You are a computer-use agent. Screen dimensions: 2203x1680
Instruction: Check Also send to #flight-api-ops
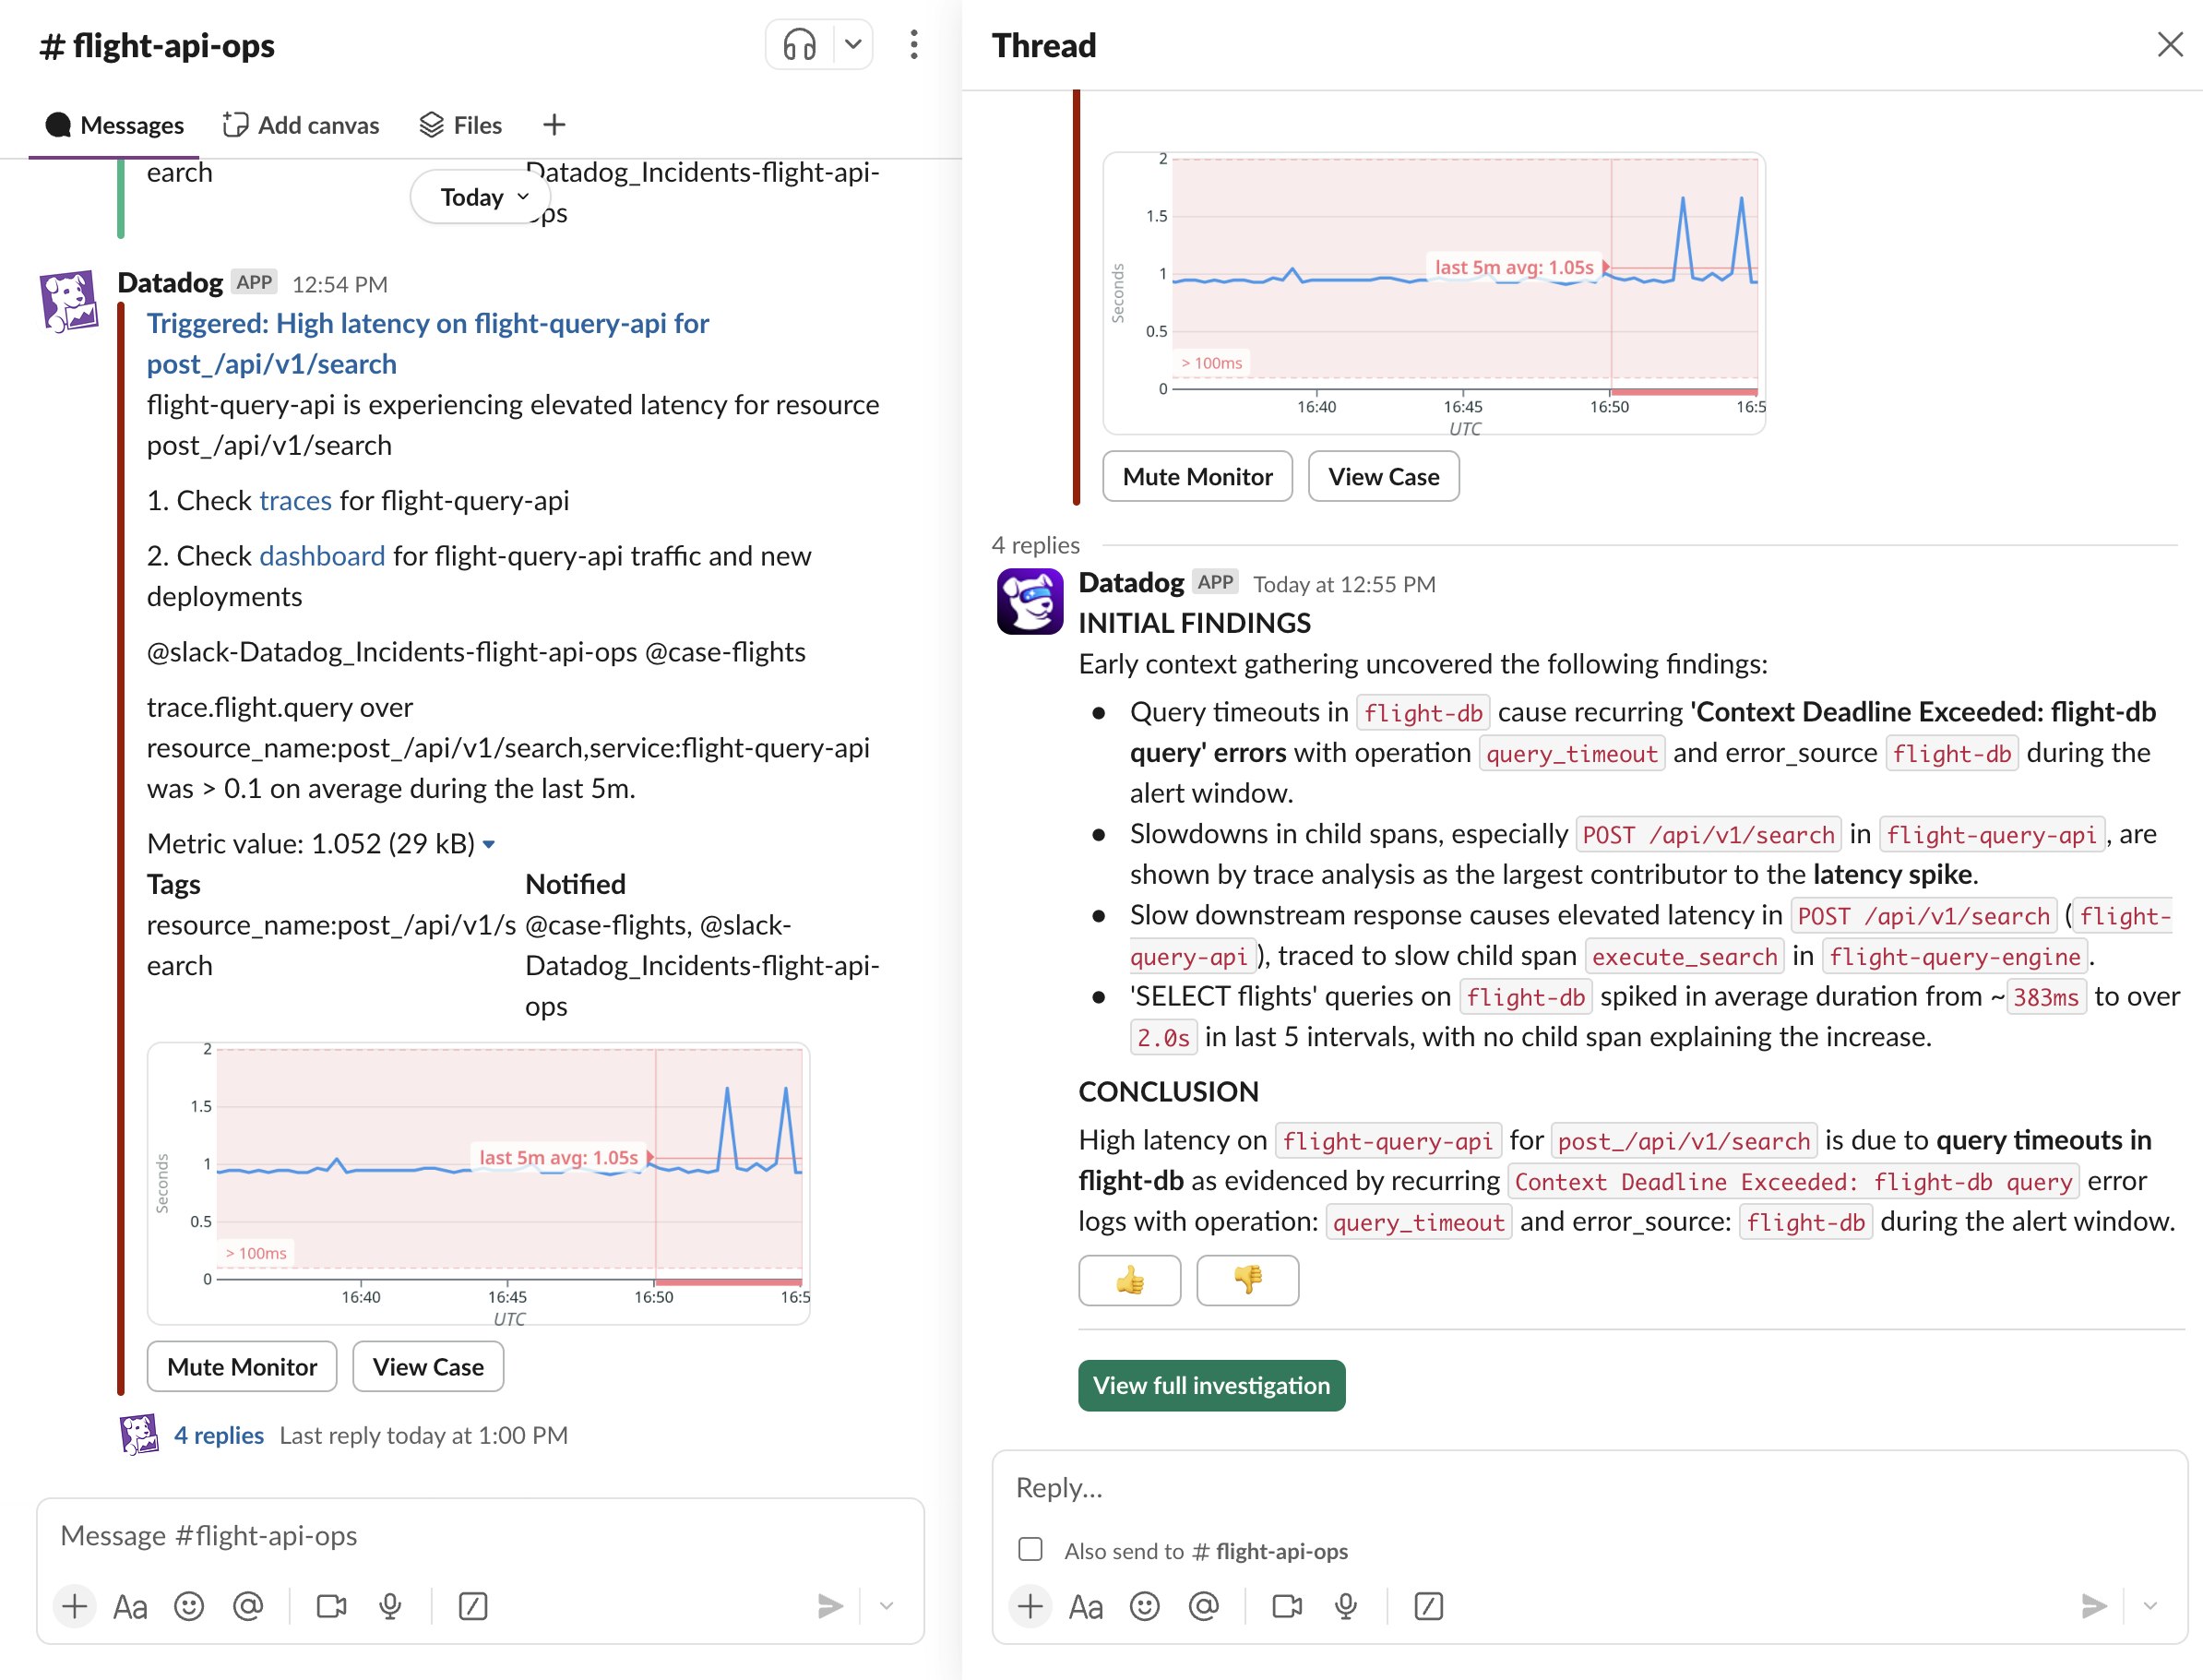pos(1030,1550)
